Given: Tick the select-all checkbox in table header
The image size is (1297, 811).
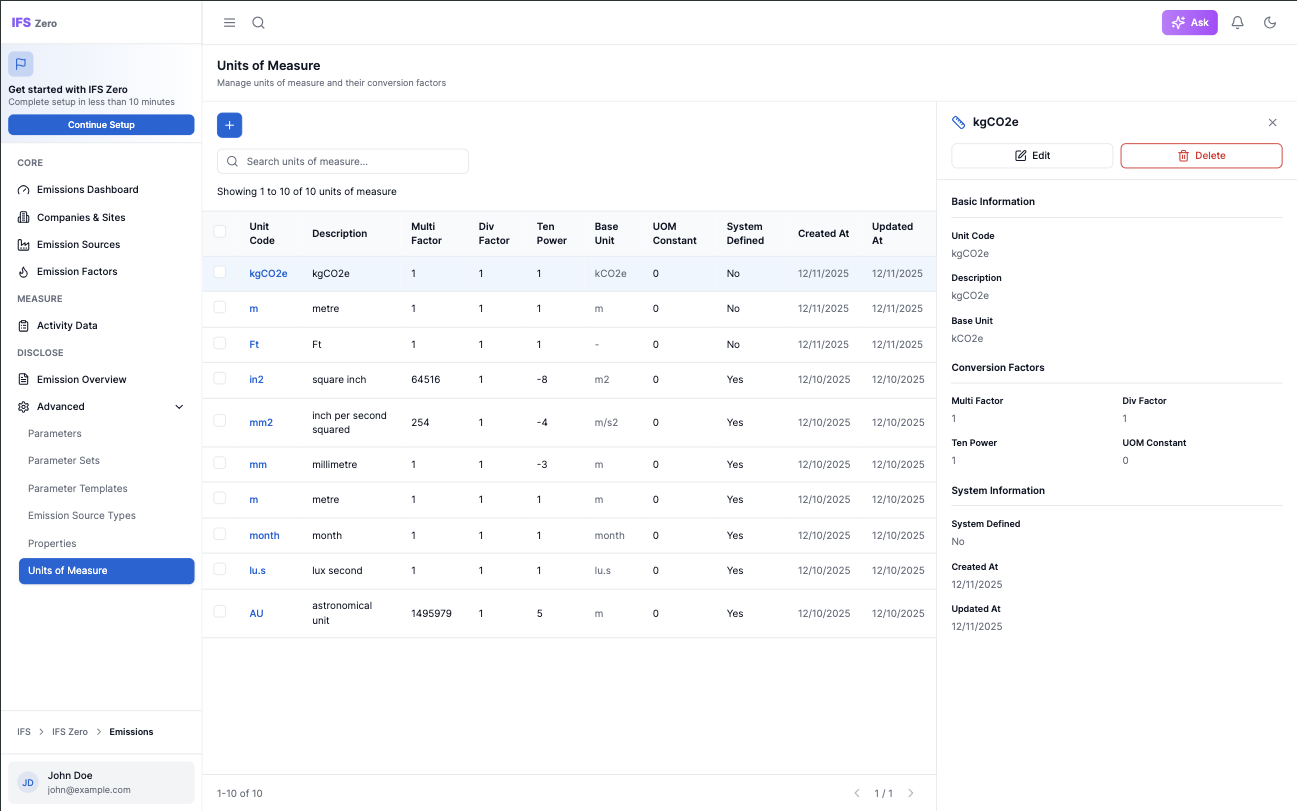Looking at the screenshot, I should 220,232.
